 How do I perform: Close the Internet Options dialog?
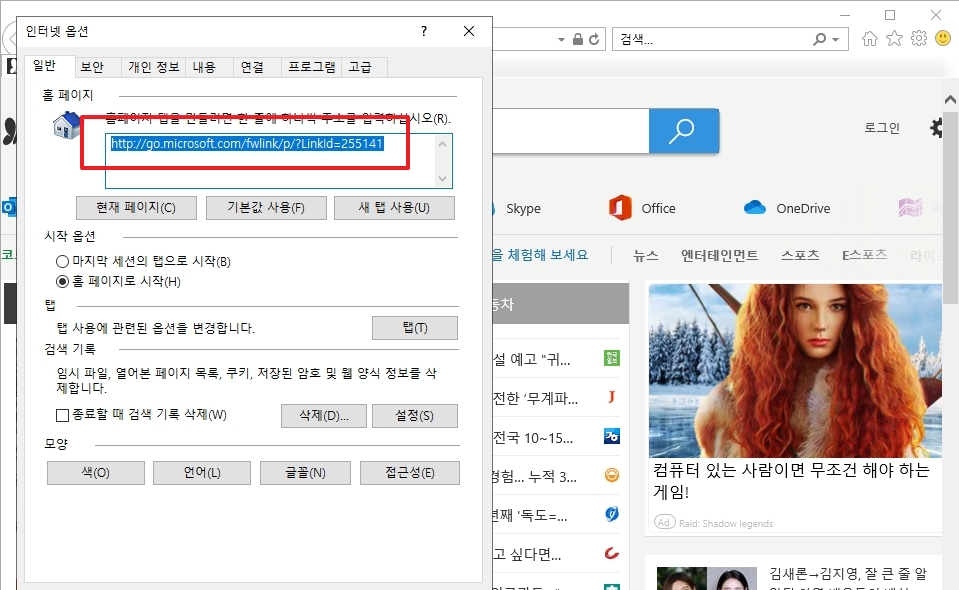(469, 31)
